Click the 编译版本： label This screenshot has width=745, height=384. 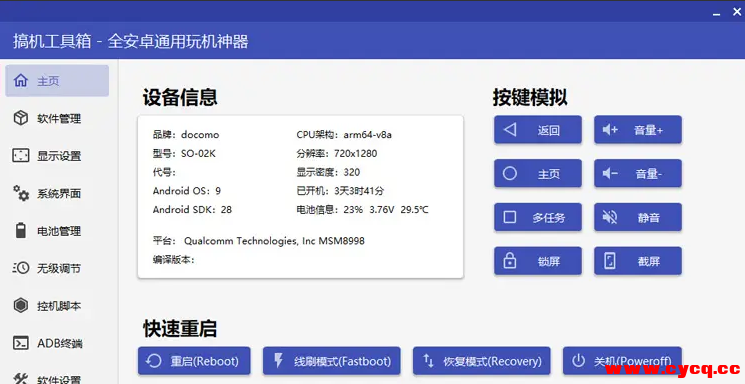point(173,259)
